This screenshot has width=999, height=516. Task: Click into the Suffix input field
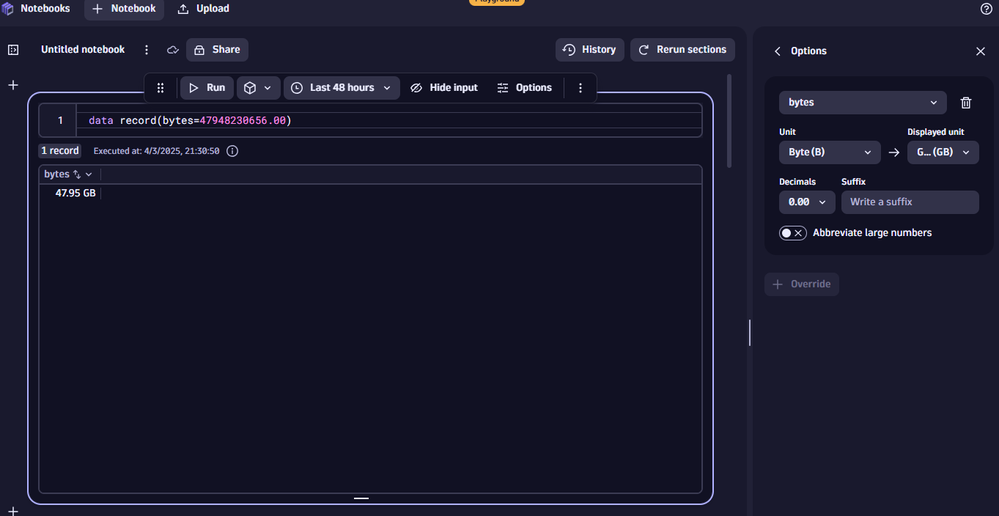tap(909, 202)
